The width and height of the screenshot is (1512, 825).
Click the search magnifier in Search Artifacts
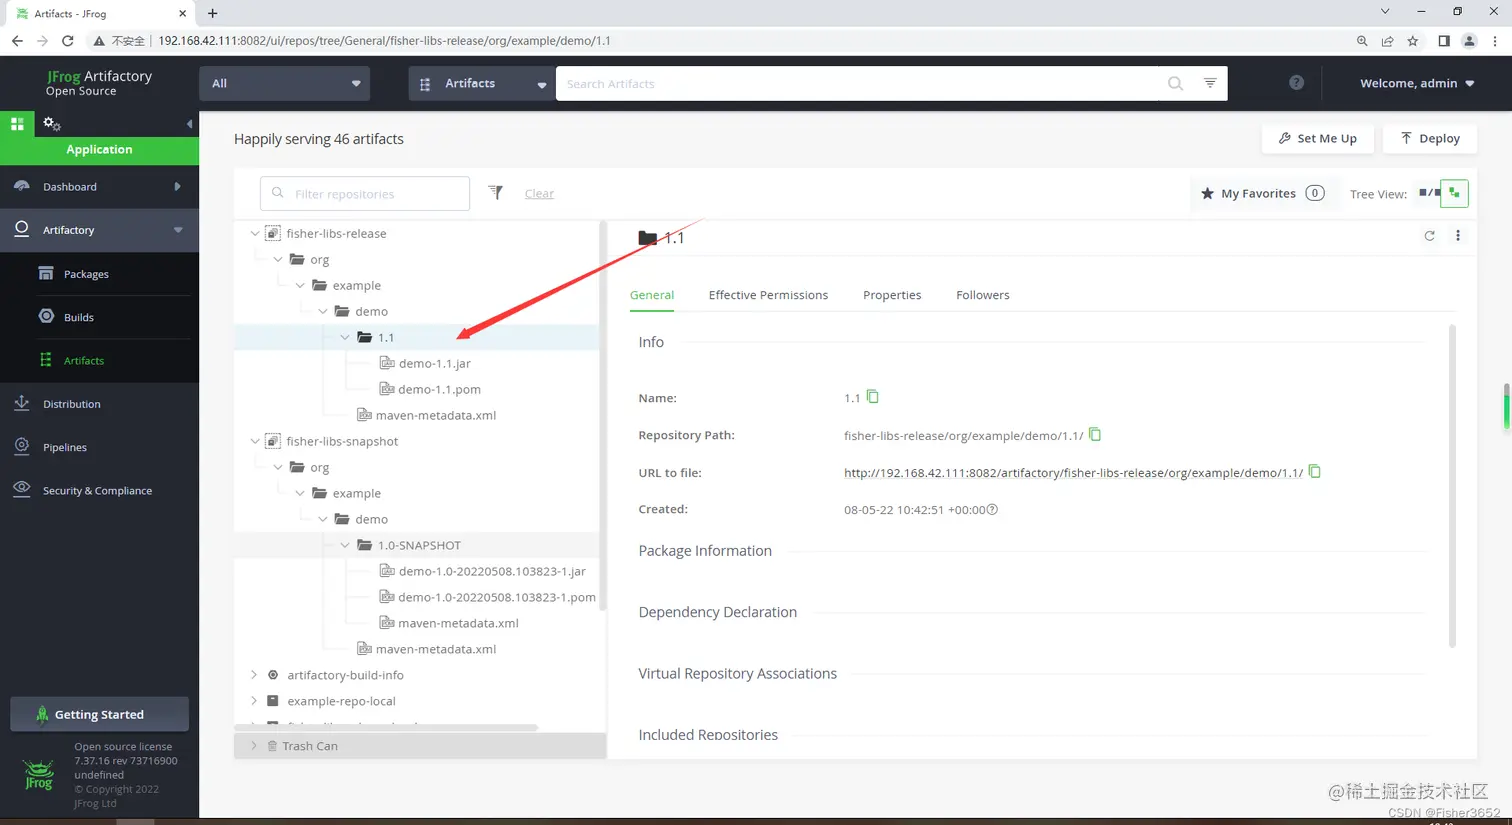click(x=1175, y=84)
